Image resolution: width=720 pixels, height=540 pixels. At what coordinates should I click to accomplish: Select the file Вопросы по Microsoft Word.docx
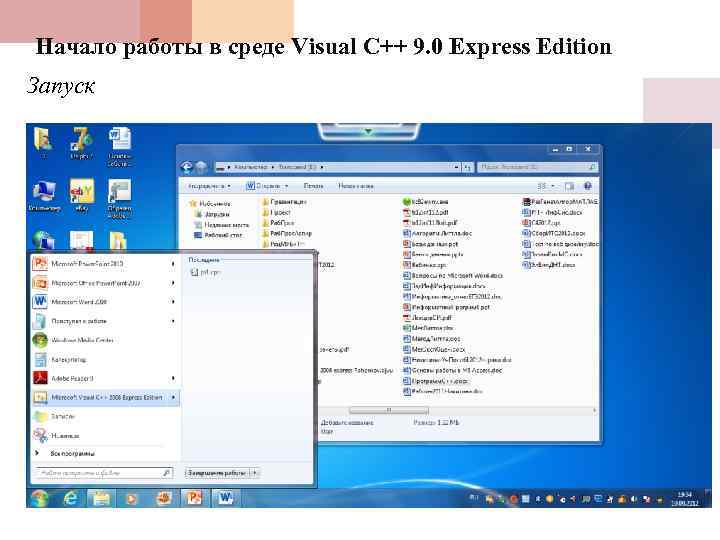click(453, 276)
